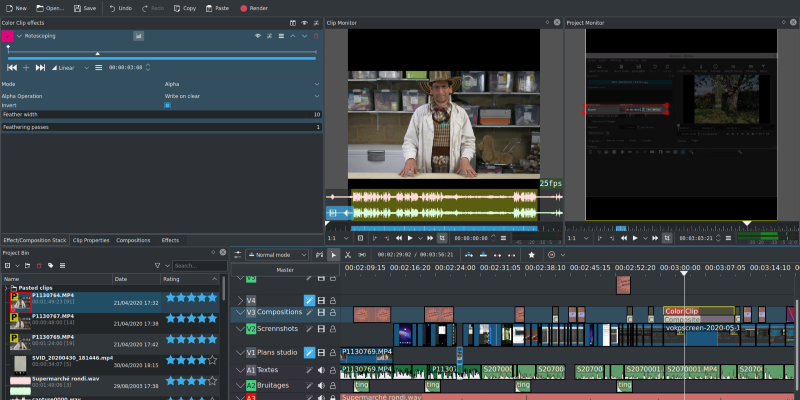Open the Effects tab

tap(171, 240)
